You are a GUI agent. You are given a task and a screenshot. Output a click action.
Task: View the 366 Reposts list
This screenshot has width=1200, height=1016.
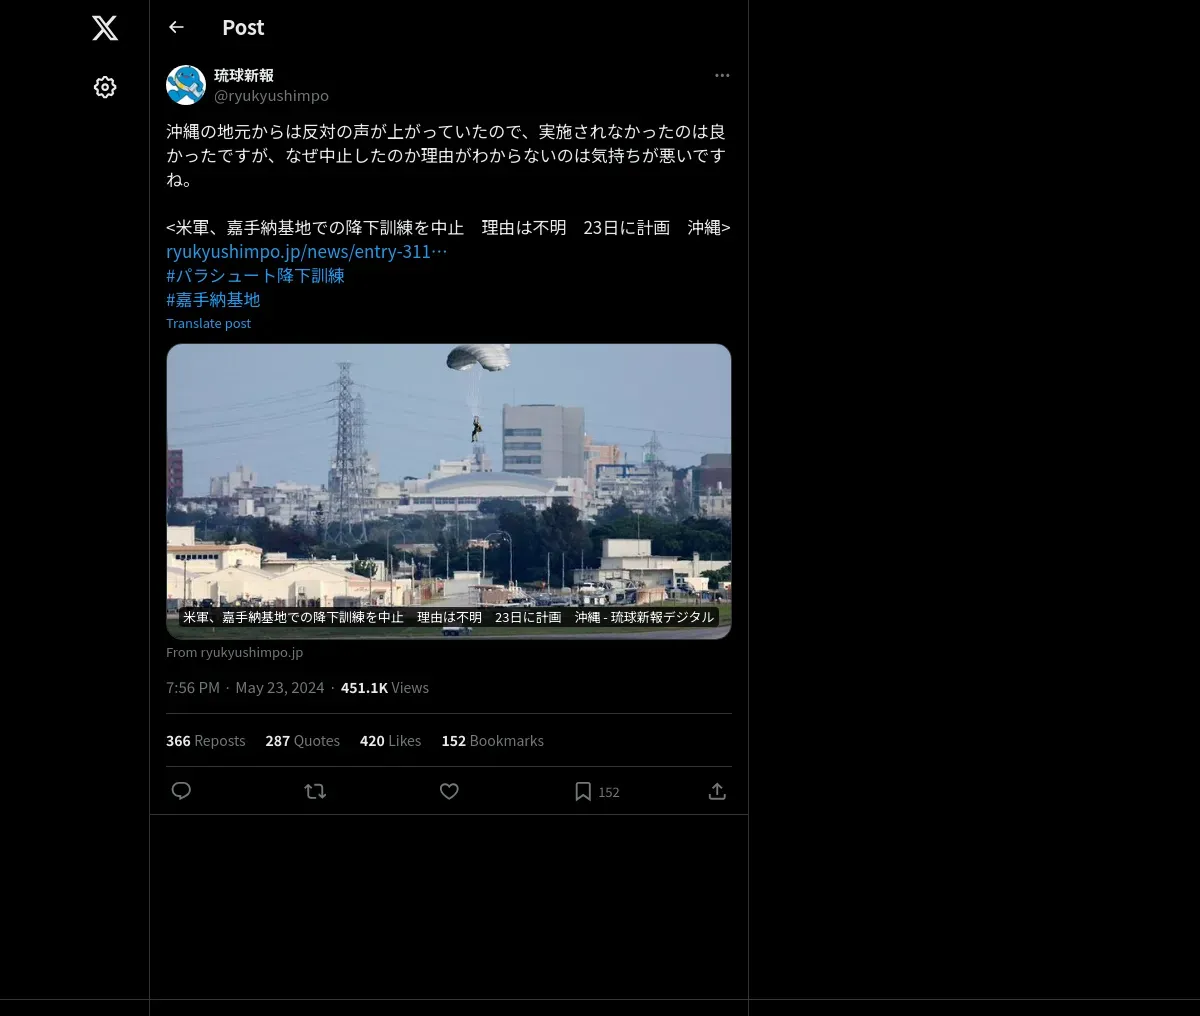[205, 741]
